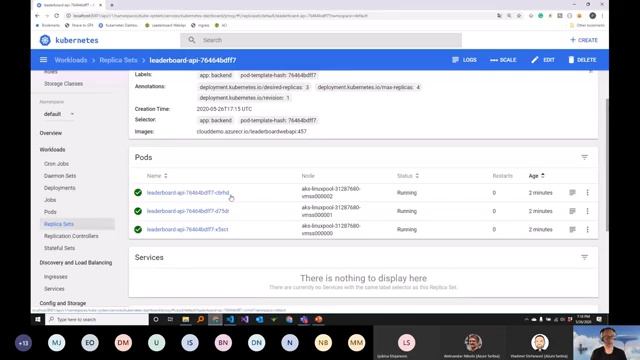
Task: Open LOGS for the replica set
Action: [x=464, y=60]
